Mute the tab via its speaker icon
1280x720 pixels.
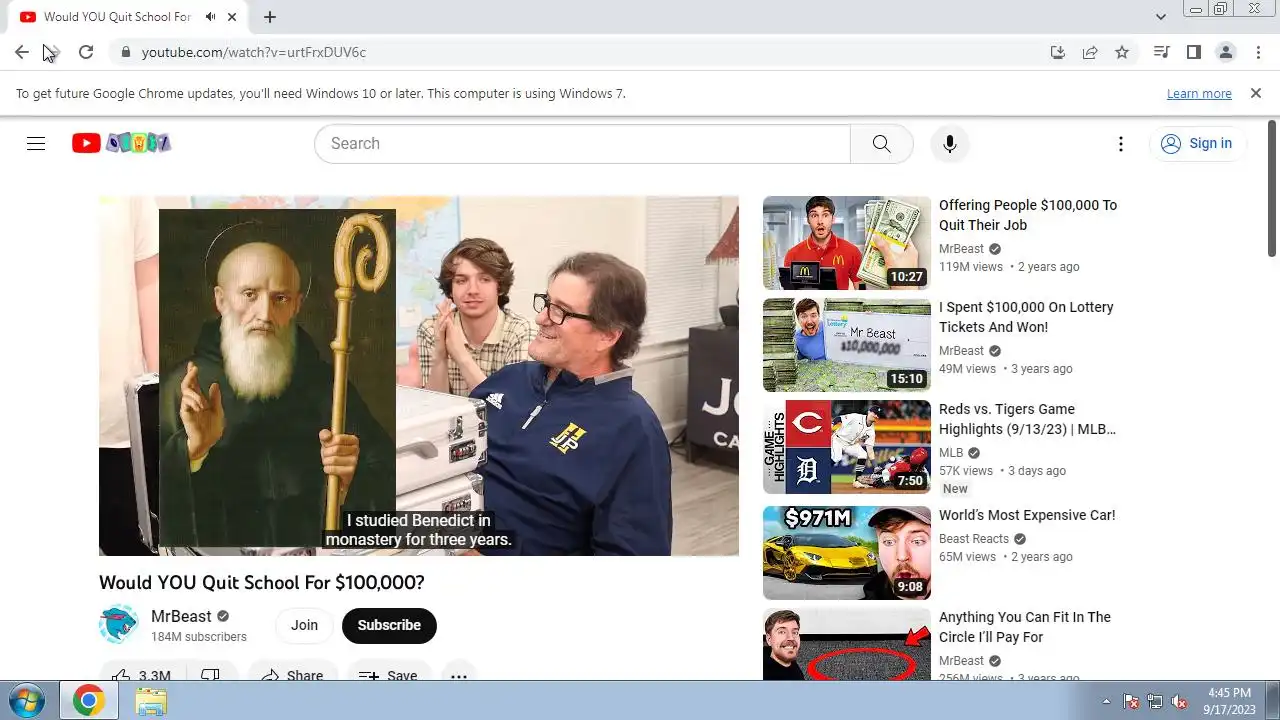[211, 17]
